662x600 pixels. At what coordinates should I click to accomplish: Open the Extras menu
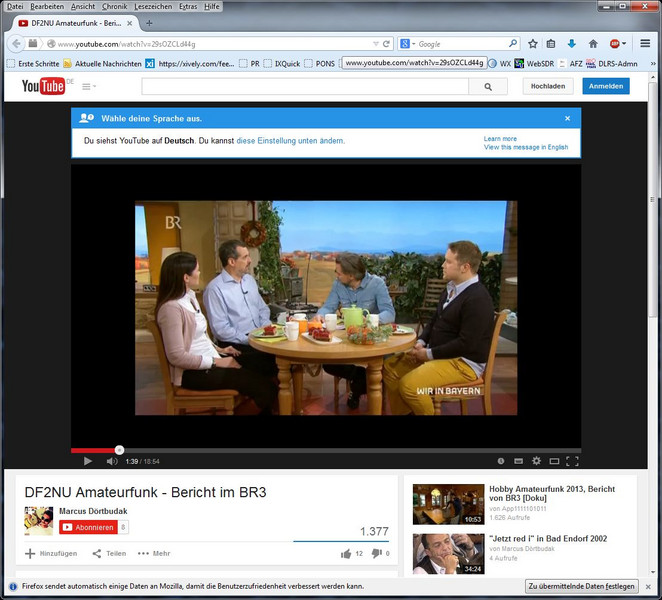click(x=188, y=6)
